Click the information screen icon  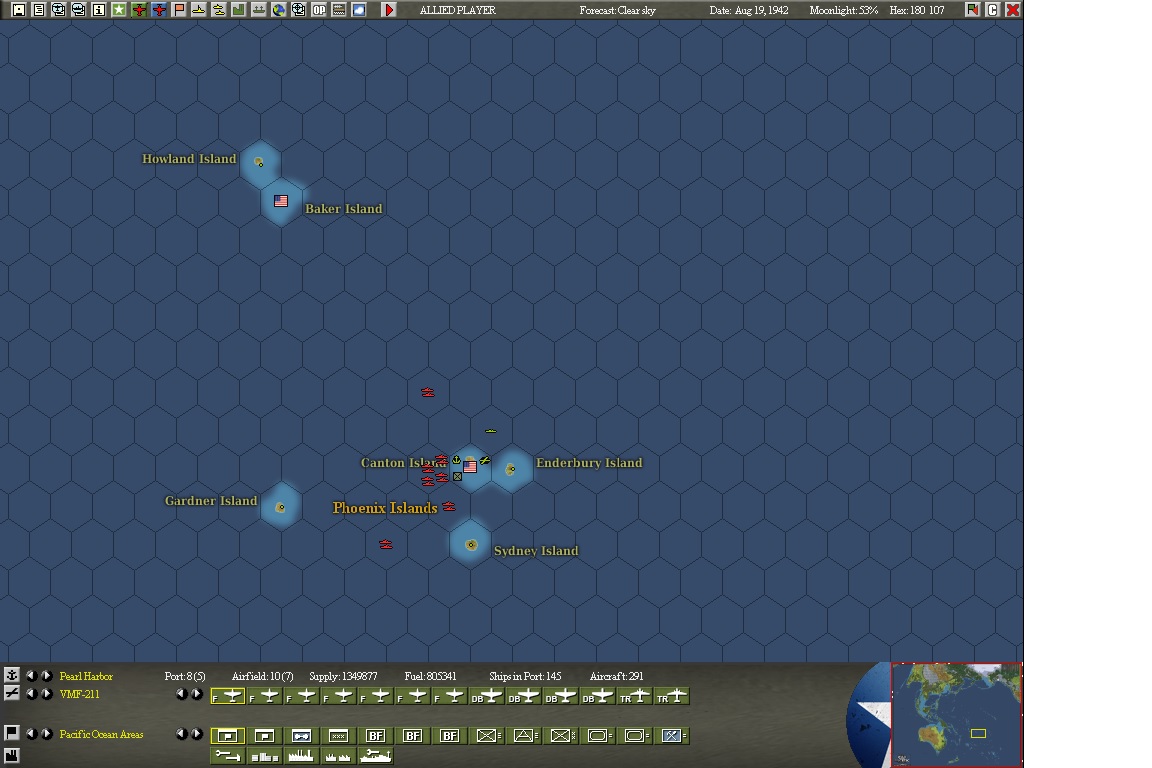pyautogui.click(x=99, y=9)
